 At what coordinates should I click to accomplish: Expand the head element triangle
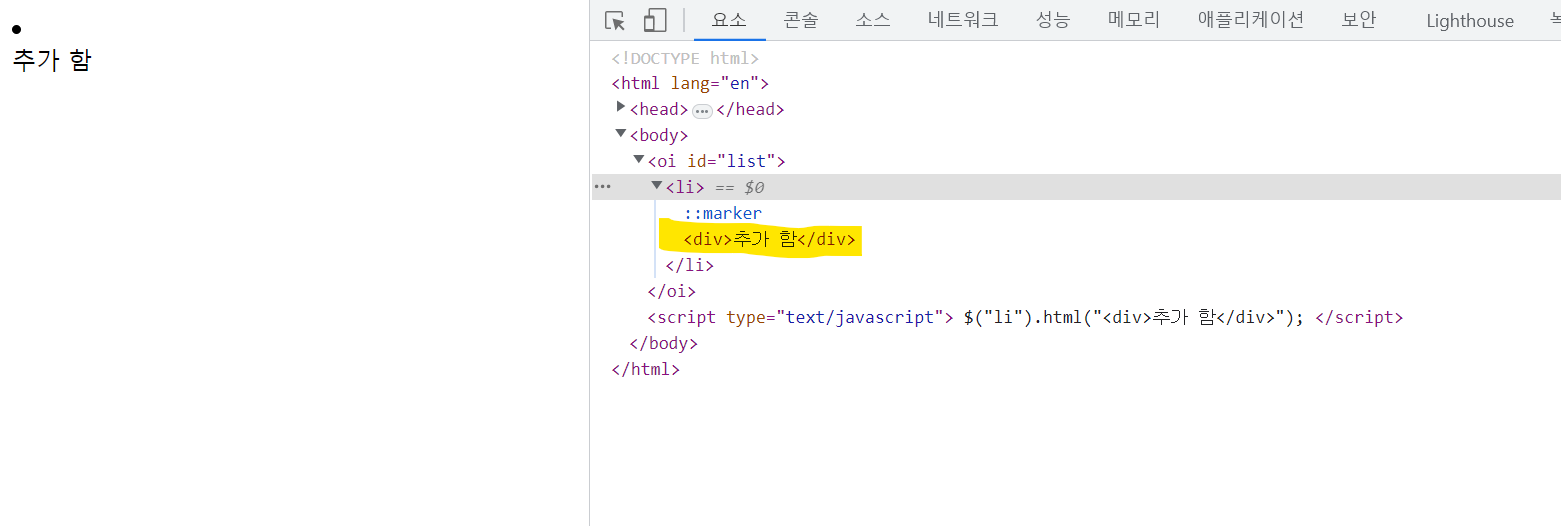coord(621,108)
